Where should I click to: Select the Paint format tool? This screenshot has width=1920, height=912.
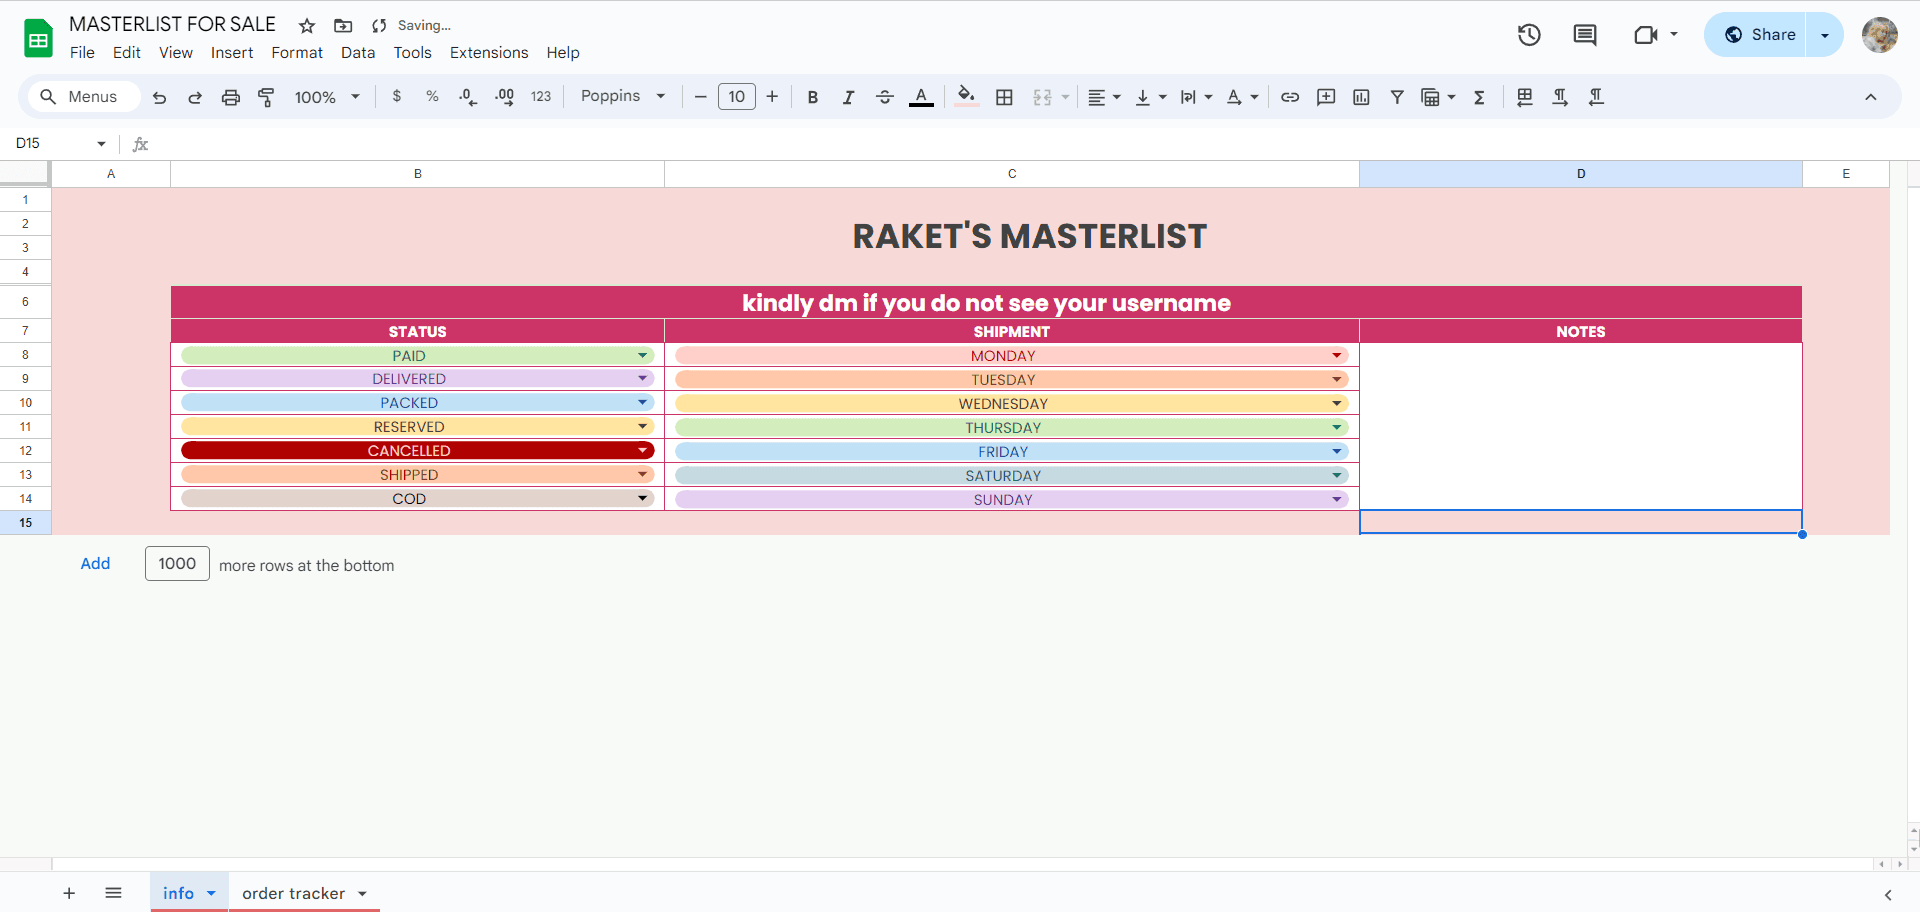point(266,97)
